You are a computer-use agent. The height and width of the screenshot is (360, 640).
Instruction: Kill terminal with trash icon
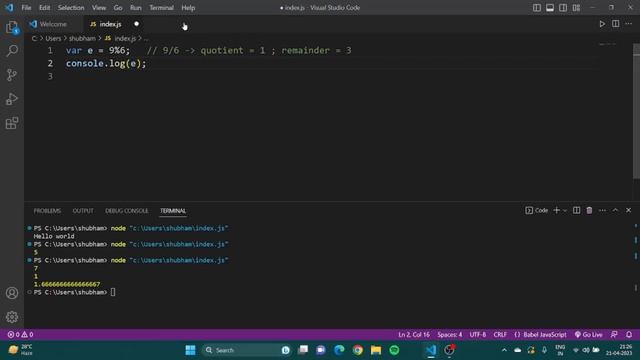pyautogui.click(x=589, y=210)
